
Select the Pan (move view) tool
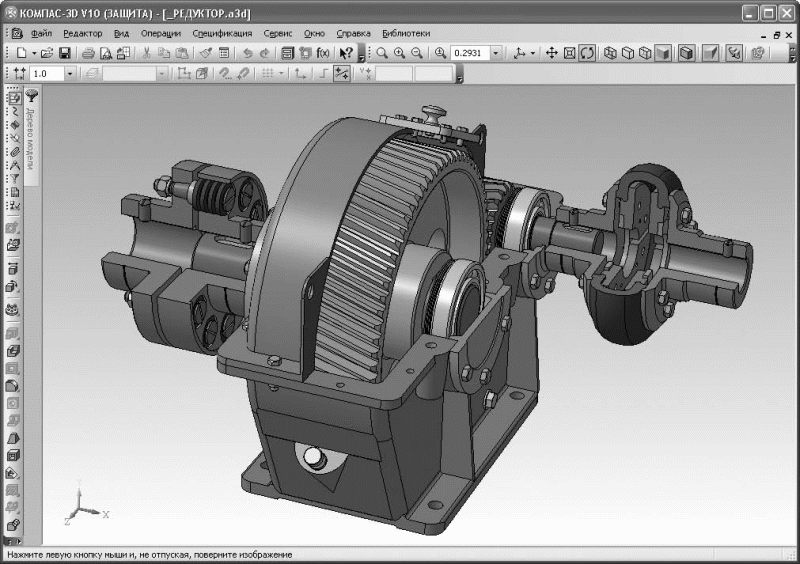(x=551, y=52)
